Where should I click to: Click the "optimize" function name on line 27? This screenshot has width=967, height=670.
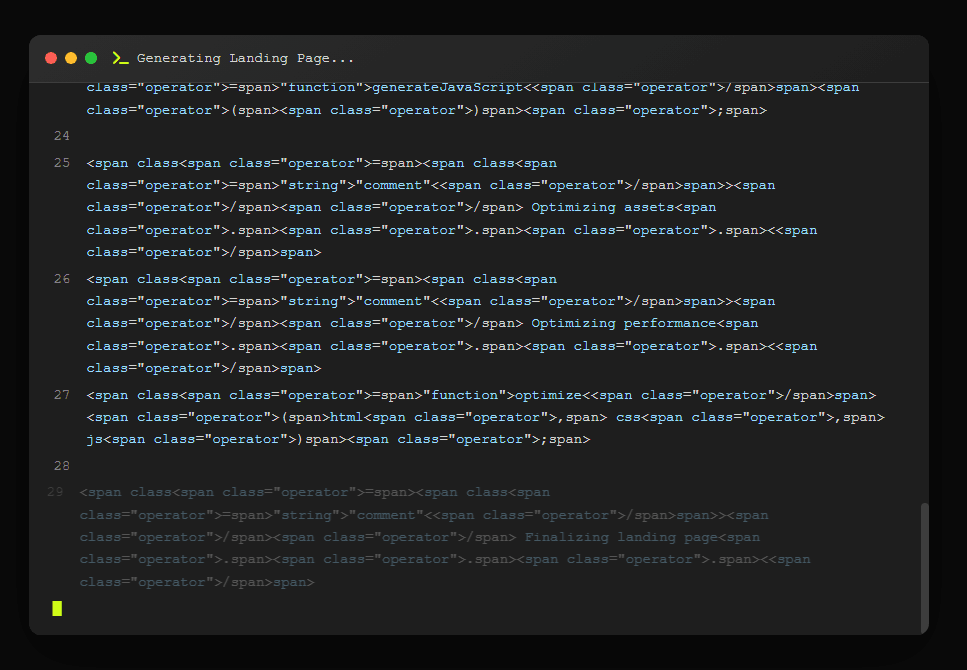(548, 395)
